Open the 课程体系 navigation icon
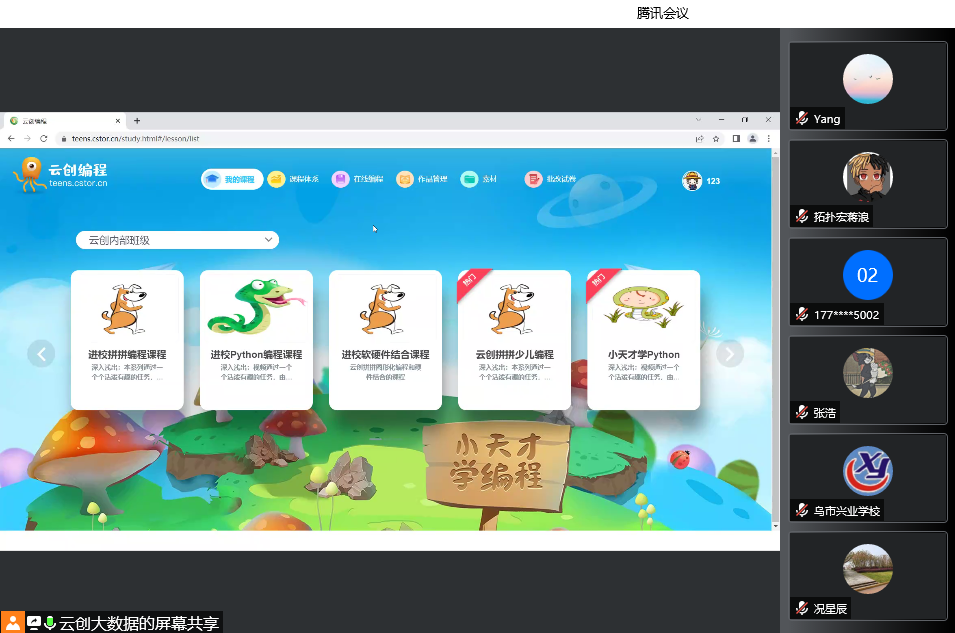The height and width of the screenshot is (633, 955). [277, 180]
